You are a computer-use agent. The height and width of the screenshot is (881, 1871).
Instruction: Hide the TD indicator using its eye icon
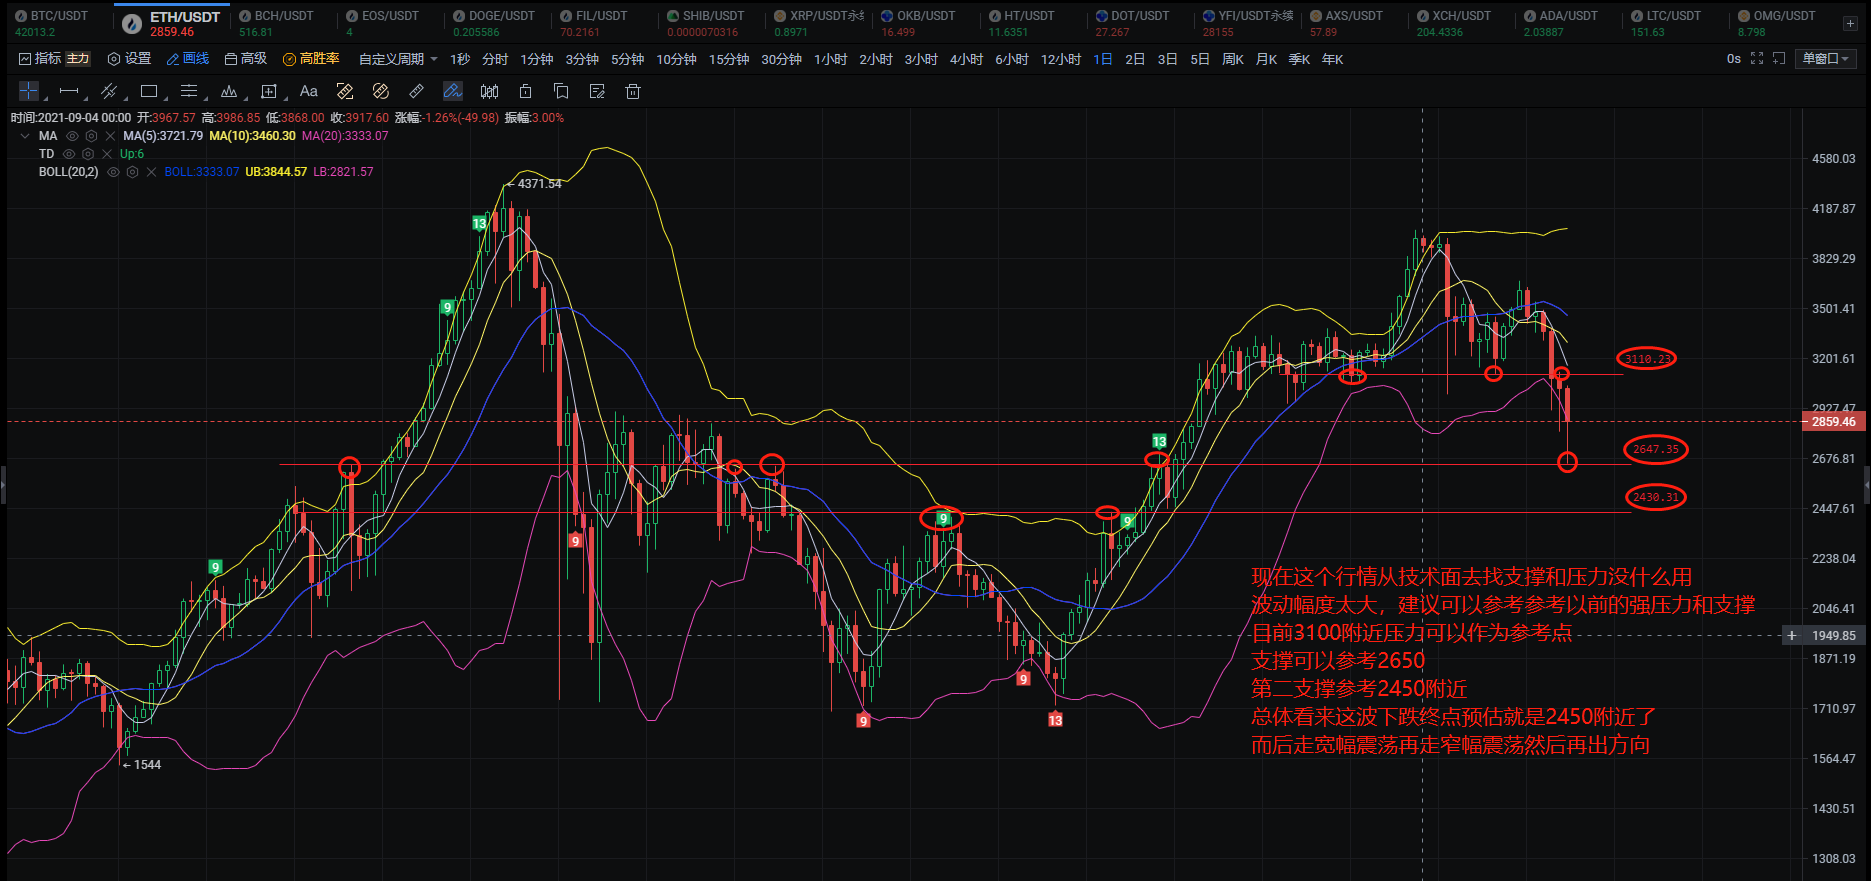coord(69,154)
